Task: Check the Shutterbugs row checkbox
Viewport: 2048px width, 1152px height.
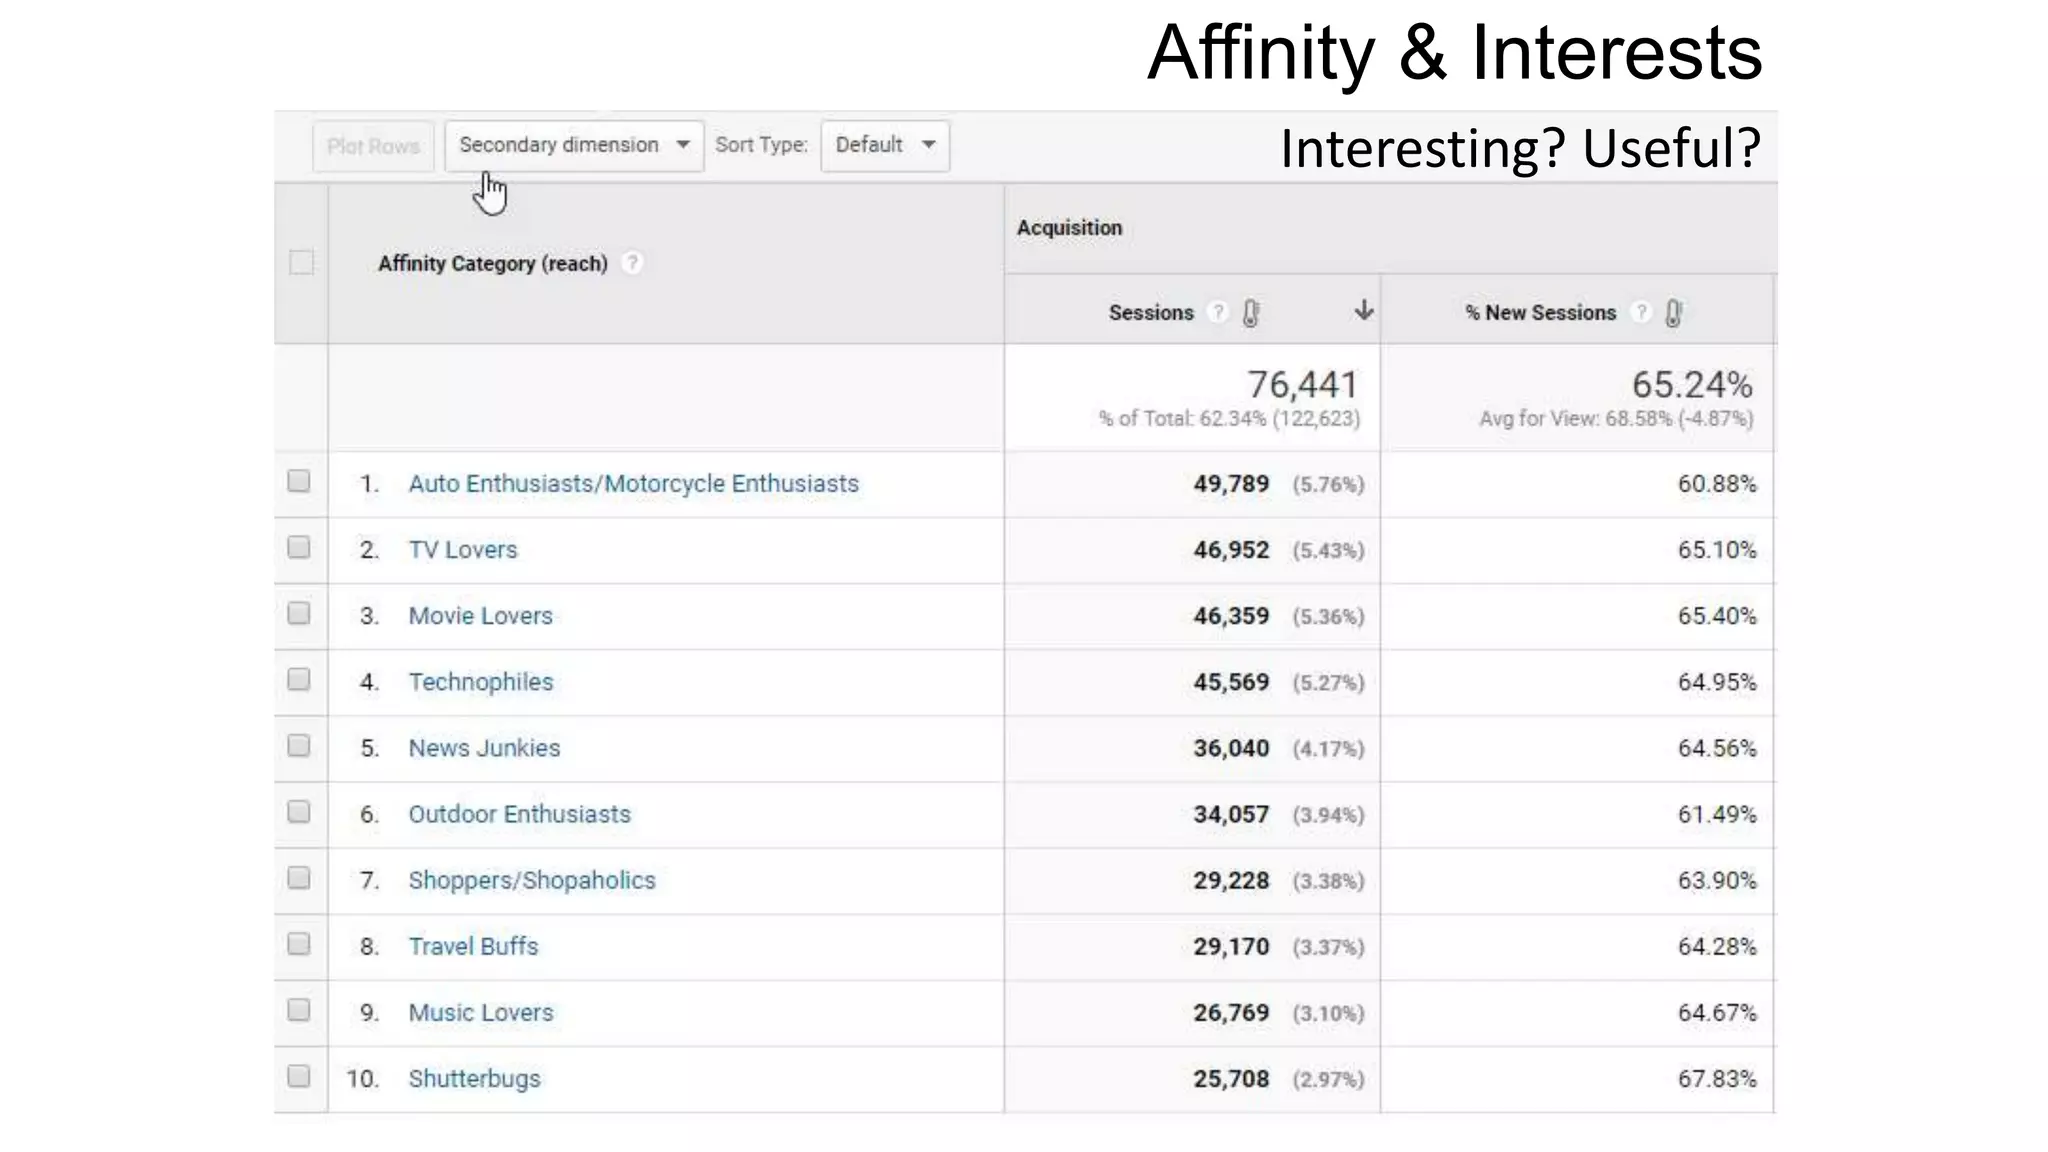Action: point(299,1075)
